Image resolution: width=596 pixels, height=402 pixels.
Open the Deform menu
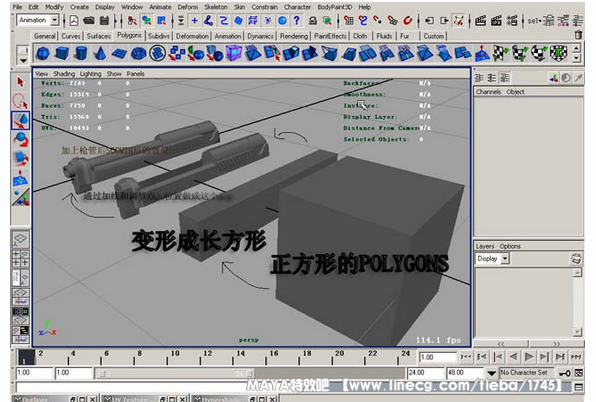click(188, 7)
